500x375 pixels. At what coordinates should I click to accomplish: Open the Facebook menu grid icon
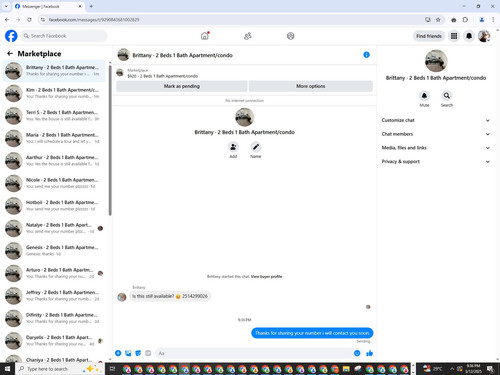(x=454, y=36)
